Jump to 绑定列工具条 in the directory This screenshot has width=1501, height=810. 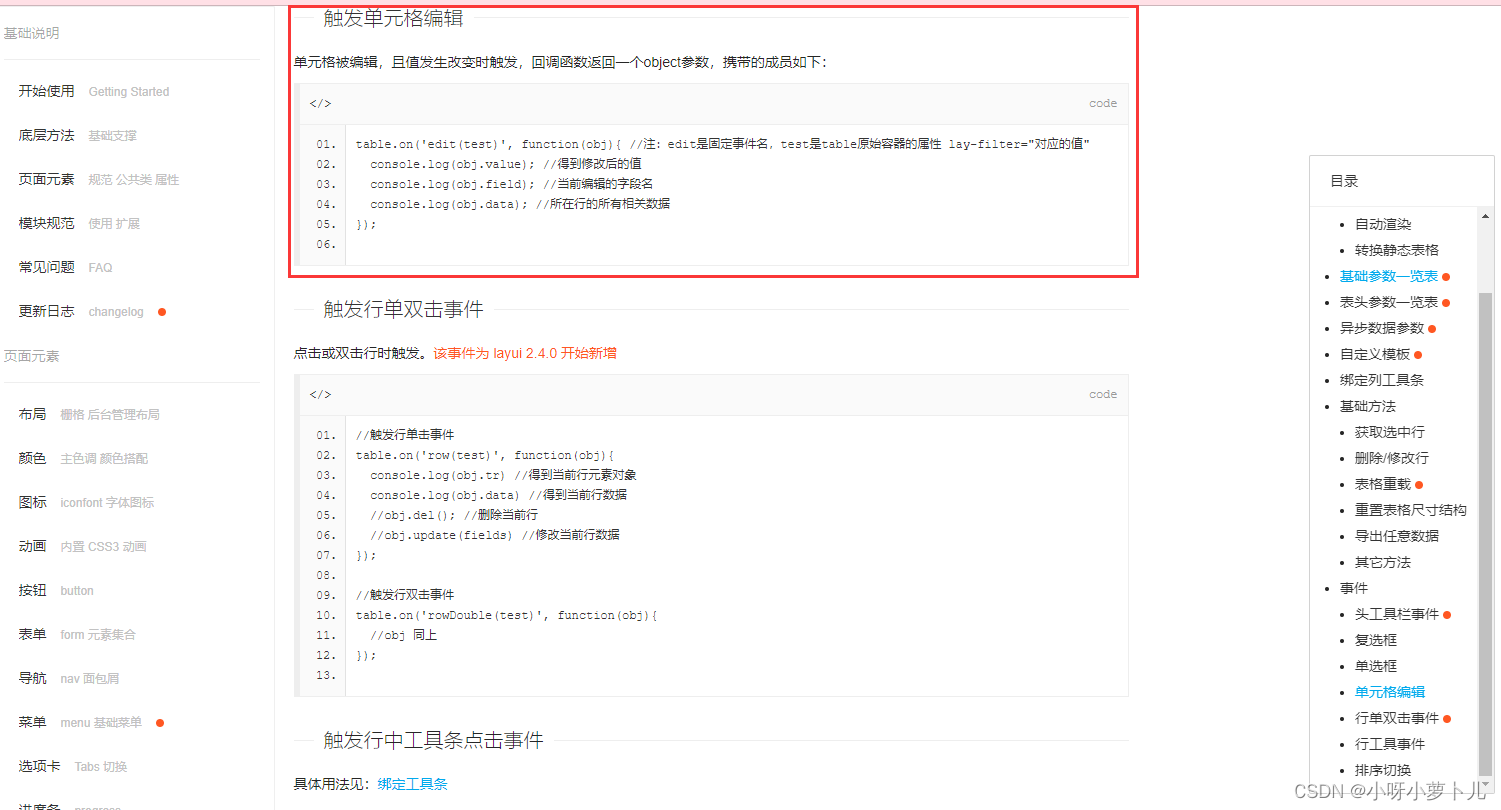pos(1382,380)
